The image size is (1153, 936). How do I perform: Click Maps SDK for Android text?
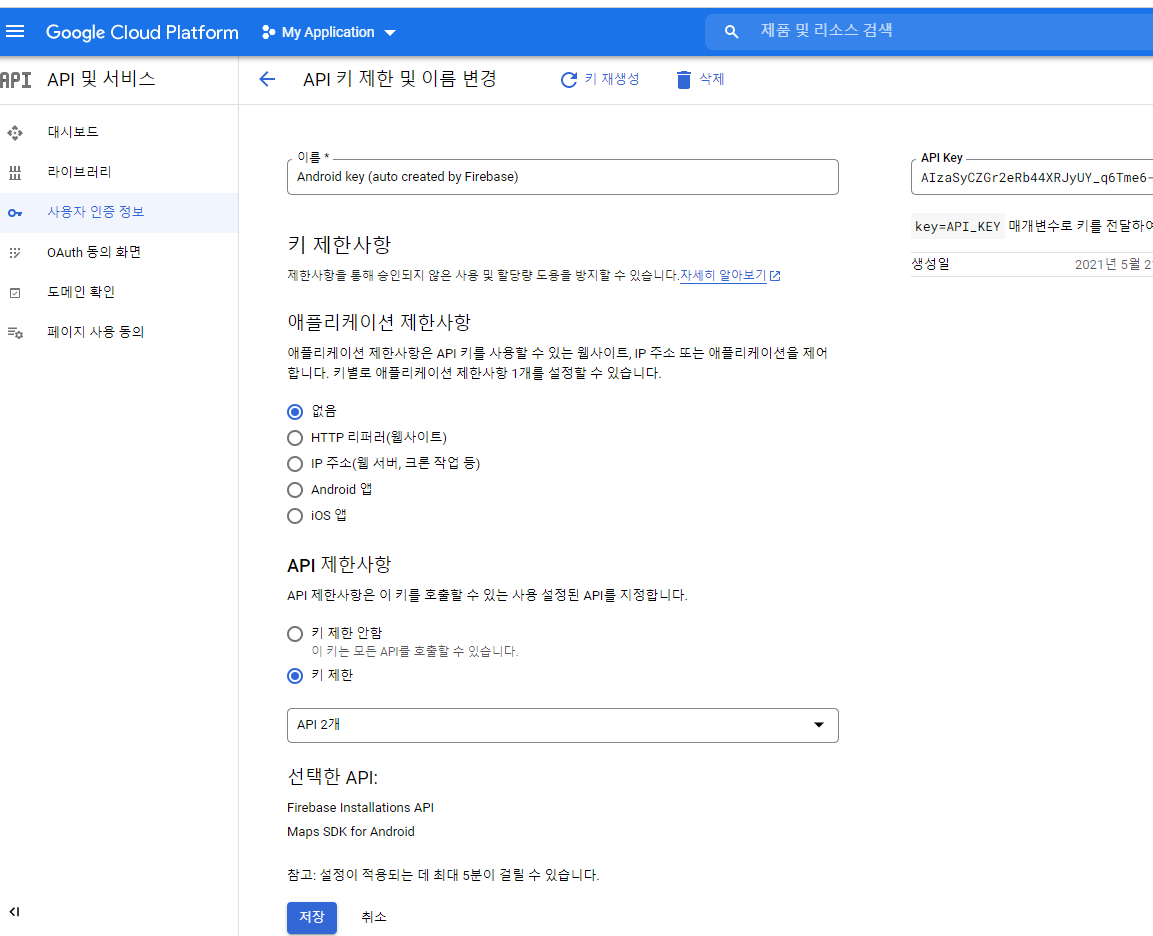(351, 832)
